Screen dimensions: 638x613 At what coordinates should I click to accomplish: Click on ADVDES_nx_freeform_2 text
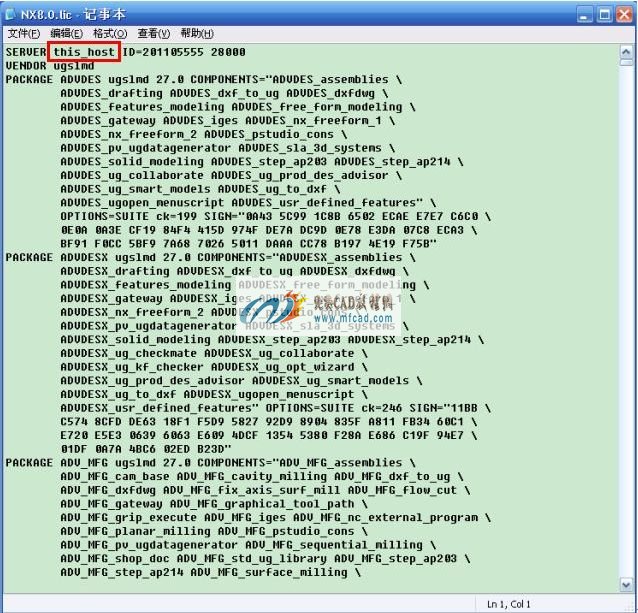[128, 134]
